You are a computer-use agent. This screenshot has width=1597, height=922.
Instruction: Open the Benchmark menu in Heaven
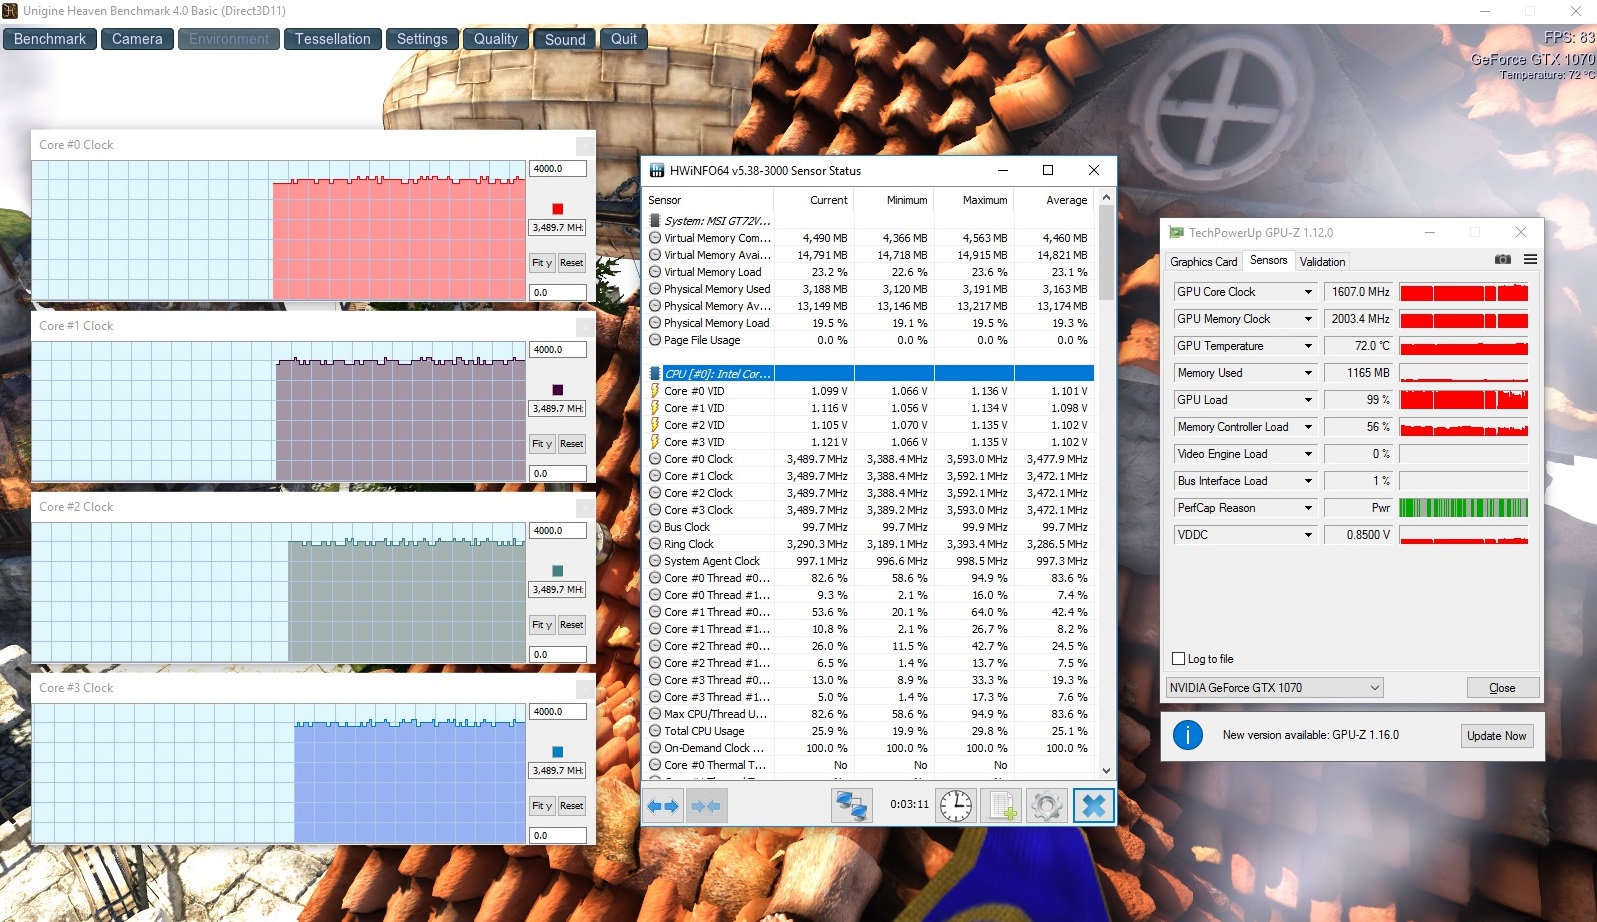(50, 39)
